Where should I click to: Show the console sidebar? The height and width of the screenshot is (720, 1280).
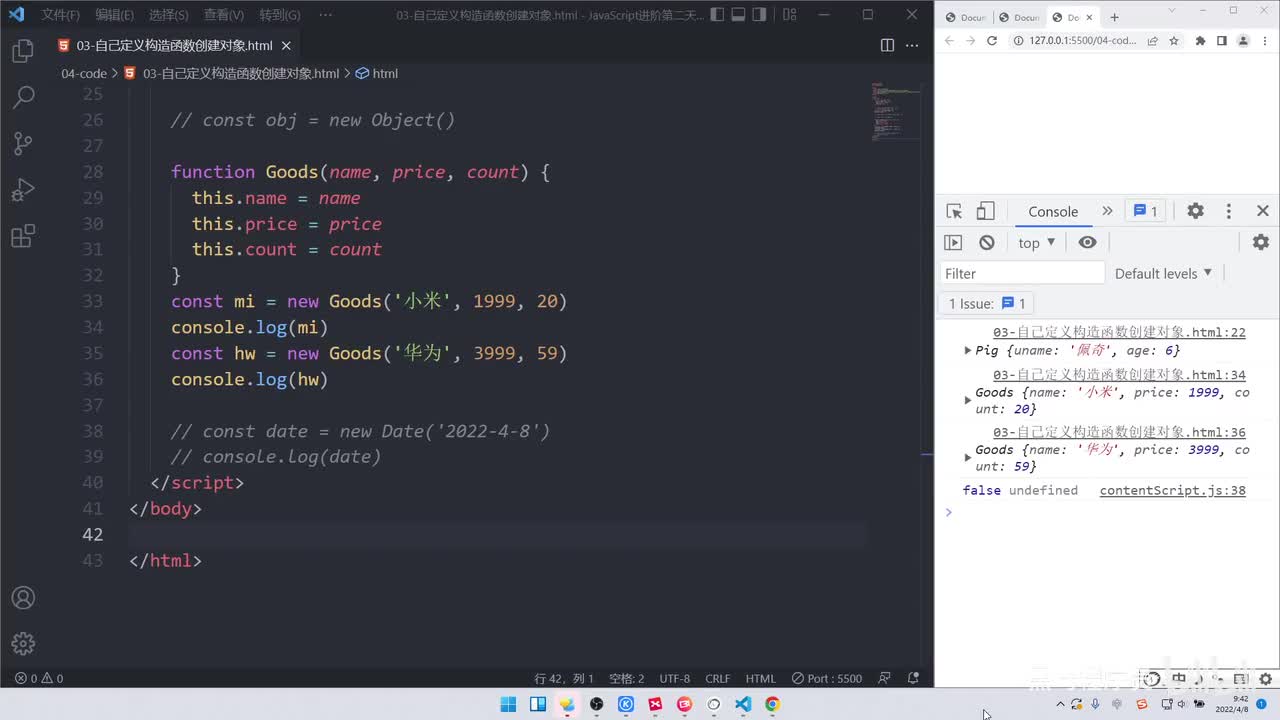coord(953,242)
